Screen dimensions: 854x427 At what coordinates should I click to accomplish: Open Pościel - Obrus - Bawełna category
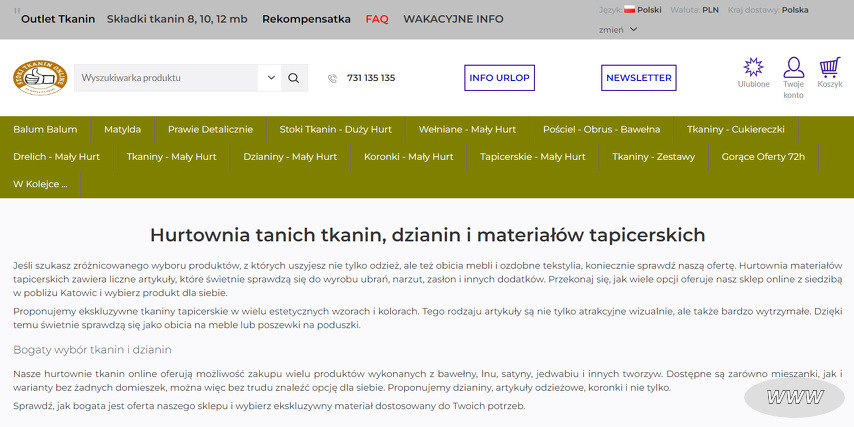pyautogui.click(x=601, y=130)
